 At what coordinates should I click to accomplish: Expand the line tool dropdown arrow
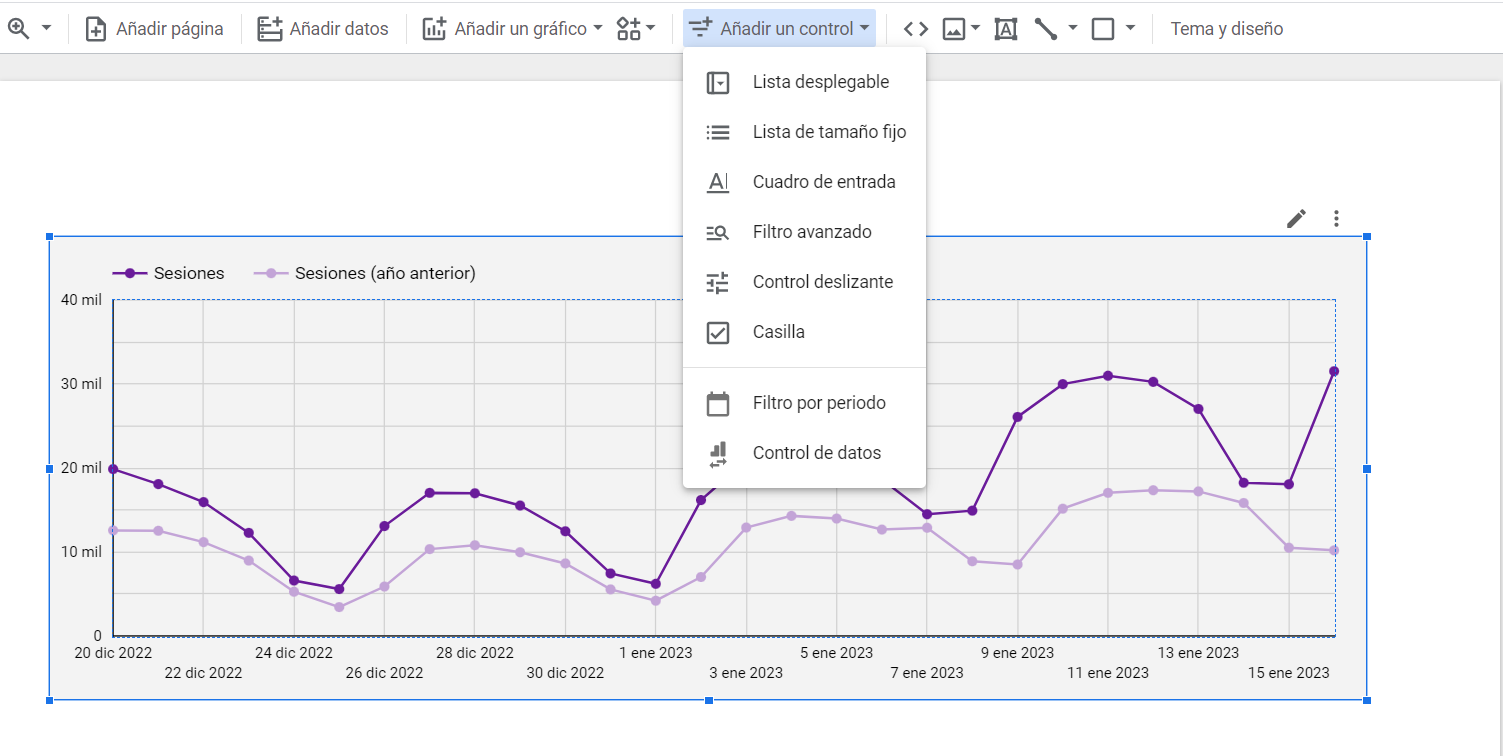(x=1073, y=29)
